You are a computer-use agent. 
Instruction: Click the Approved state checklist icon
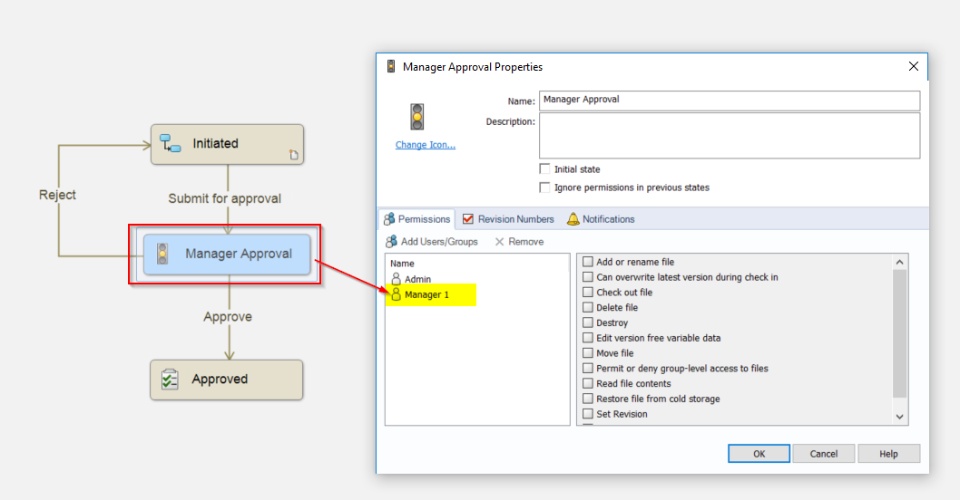pyautogui.click(x=169, y=379)
